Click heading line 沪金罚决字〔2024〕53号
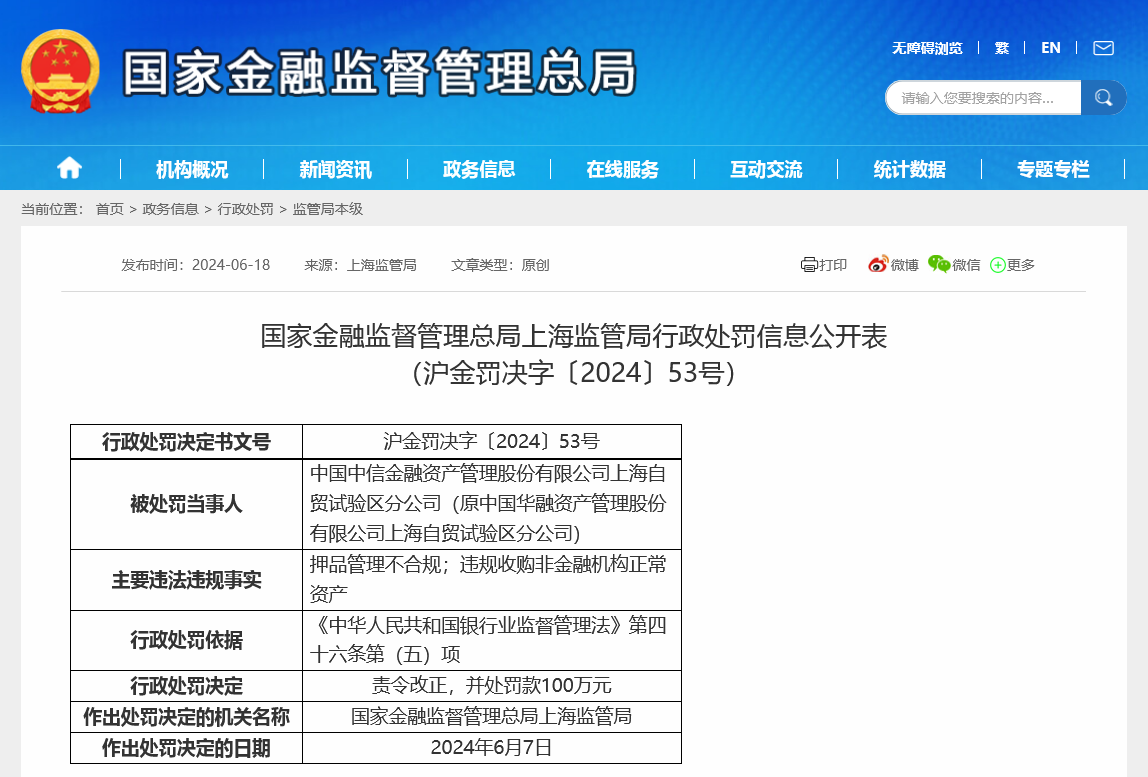Image resolution: width=1148 pixels, height=777 pixels. coord(574,373)
